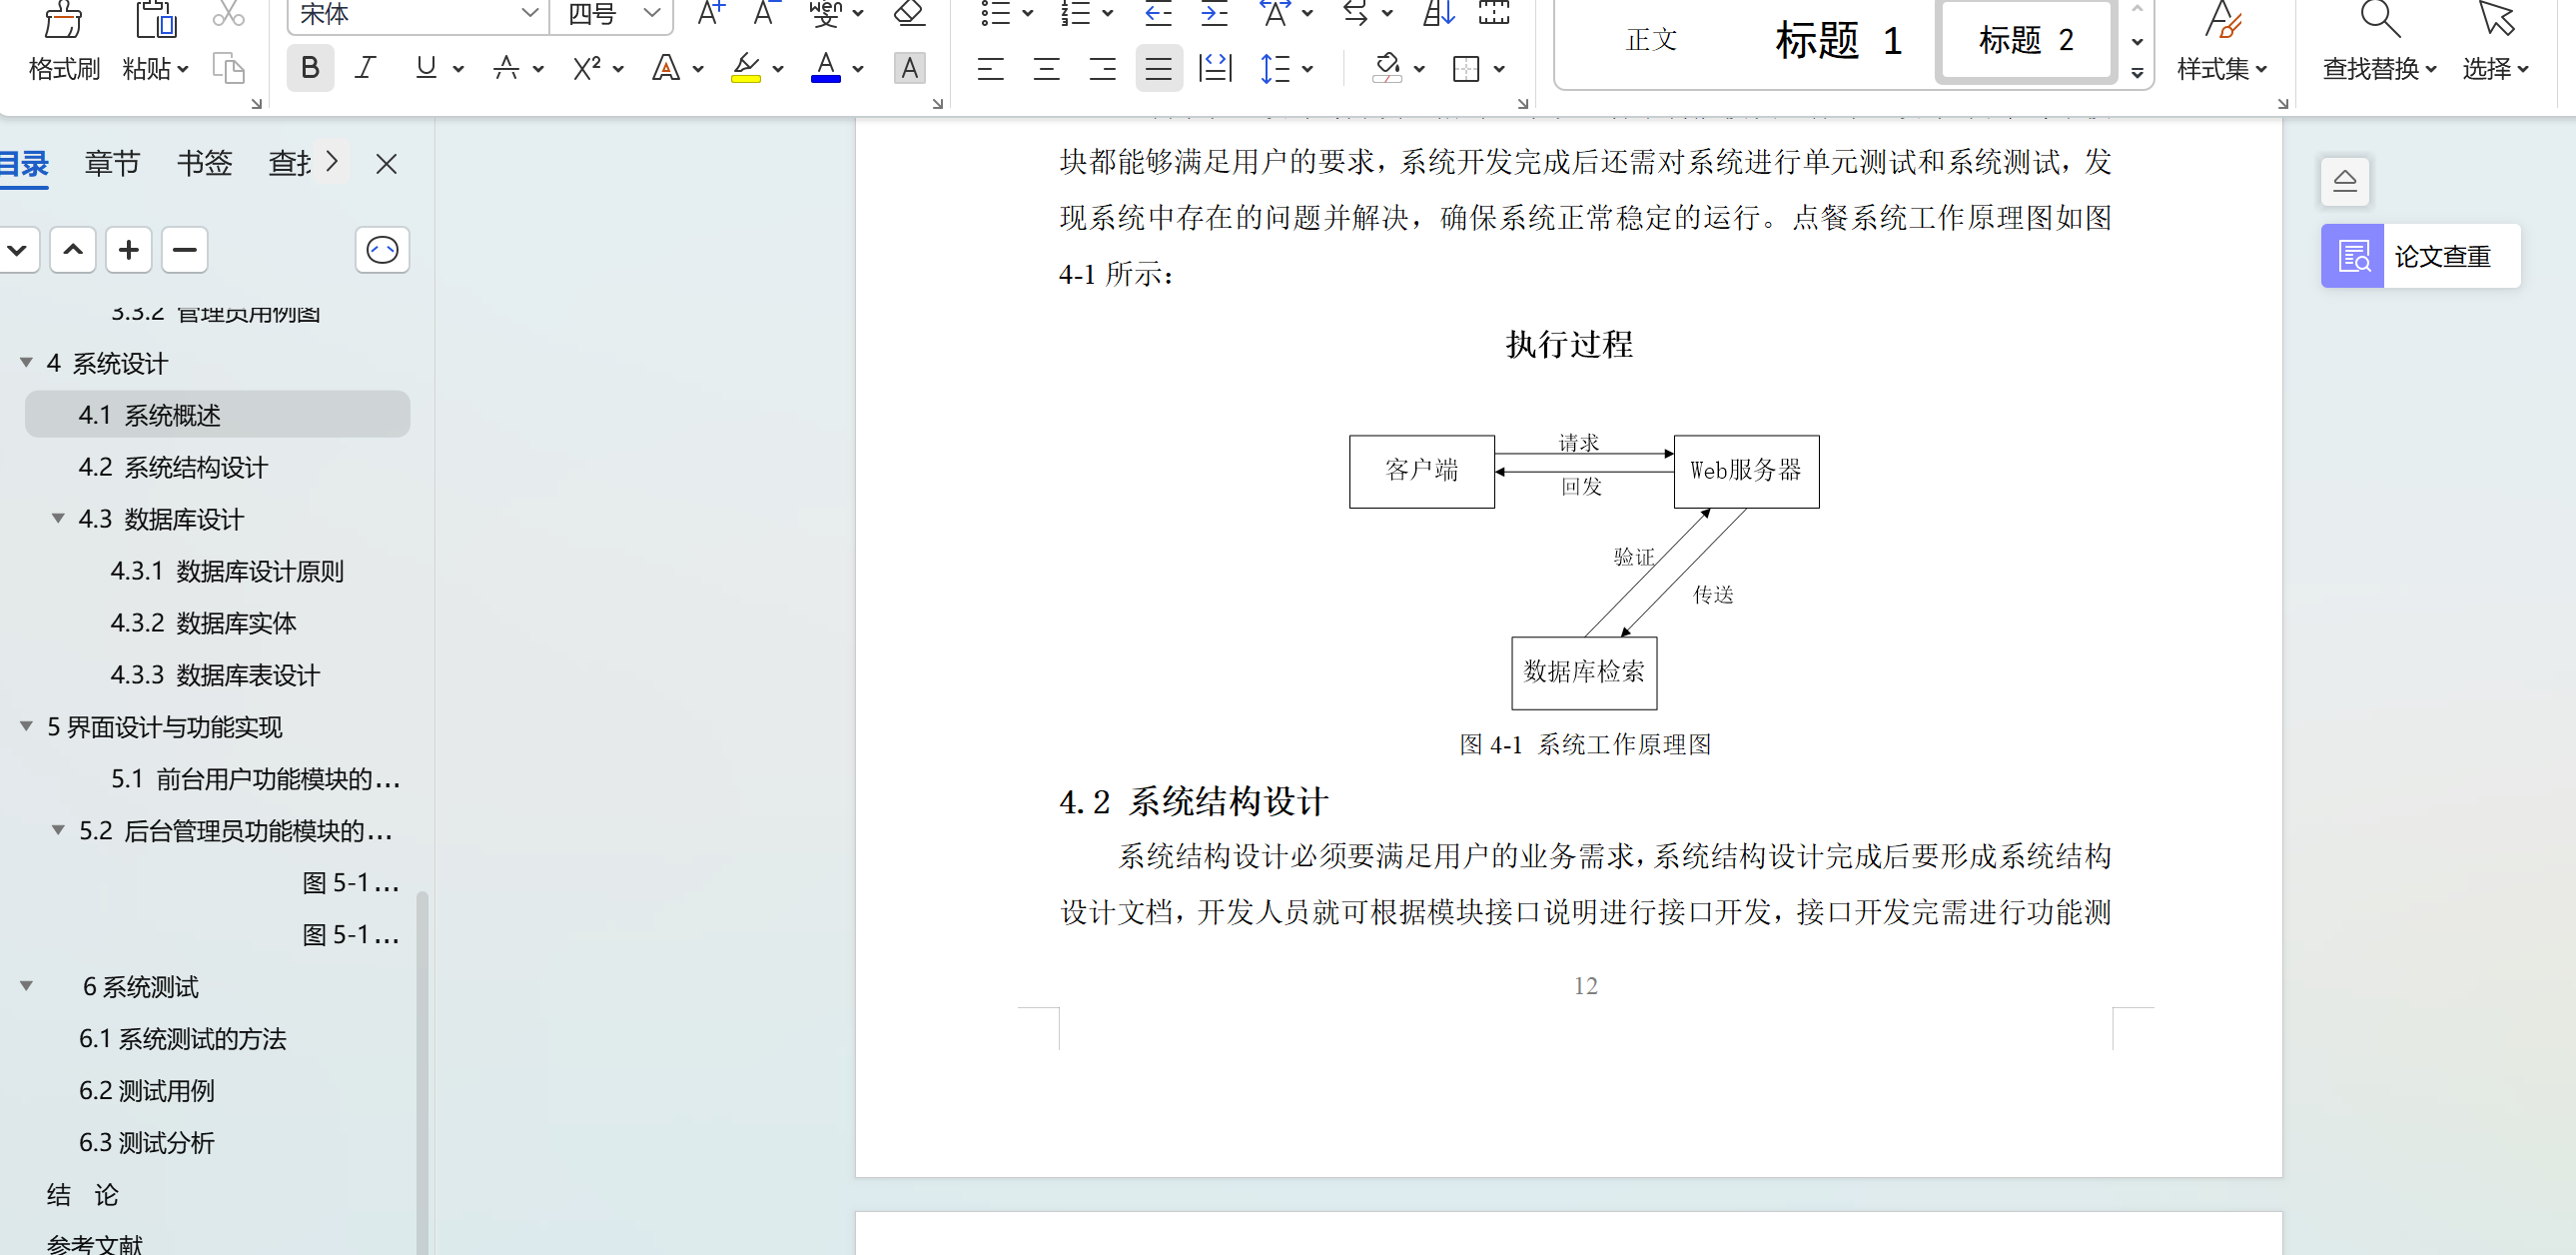The width and height of the screenshot is (2576, 1255).
Task: Switch to the 章节 tab
Action: click(112, 163)
